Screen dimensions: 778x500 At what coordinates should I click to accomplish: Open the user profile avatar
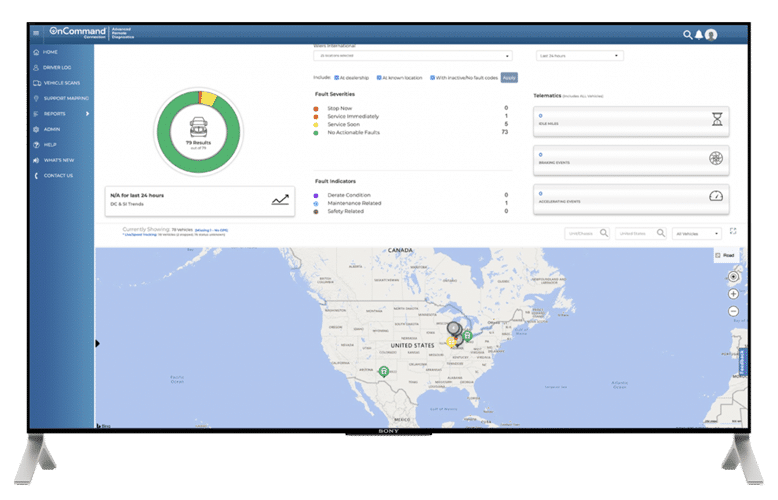[711, 34]
